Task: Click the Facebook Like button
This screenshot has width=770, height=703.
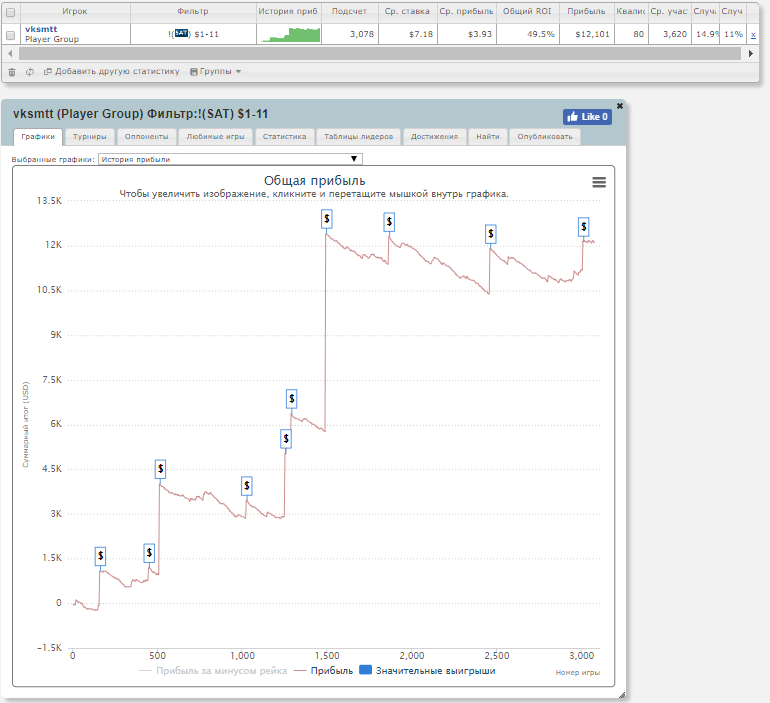Action: 587,117
